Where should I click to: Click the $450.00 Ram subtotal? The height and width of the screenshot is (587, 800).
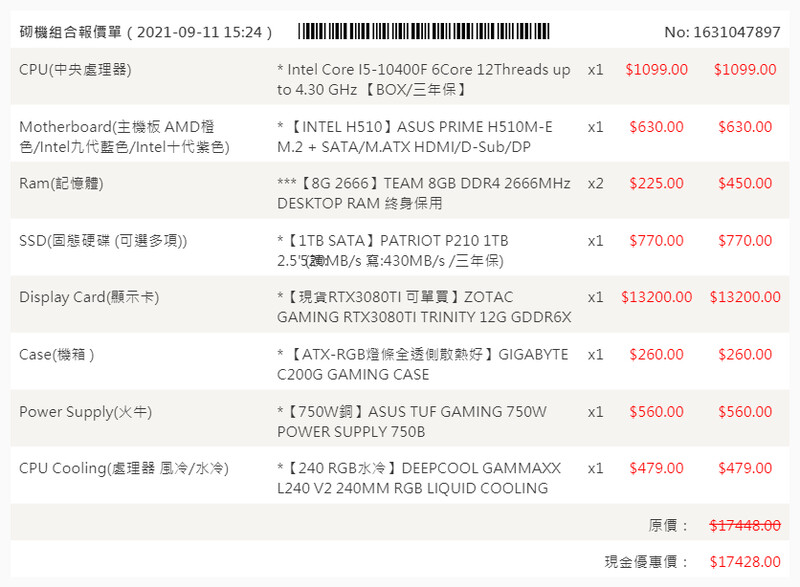(x=745, y=184)
